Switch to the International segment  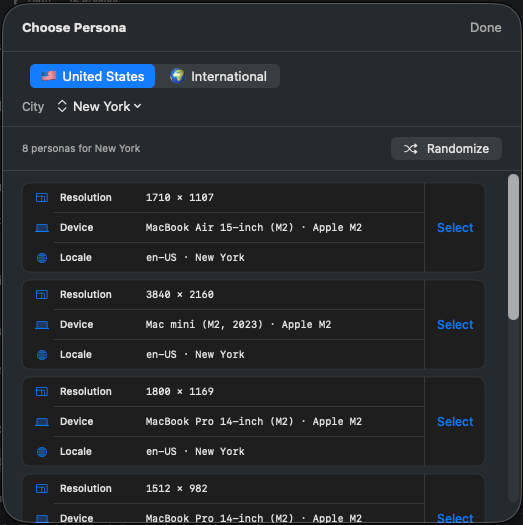218,76
